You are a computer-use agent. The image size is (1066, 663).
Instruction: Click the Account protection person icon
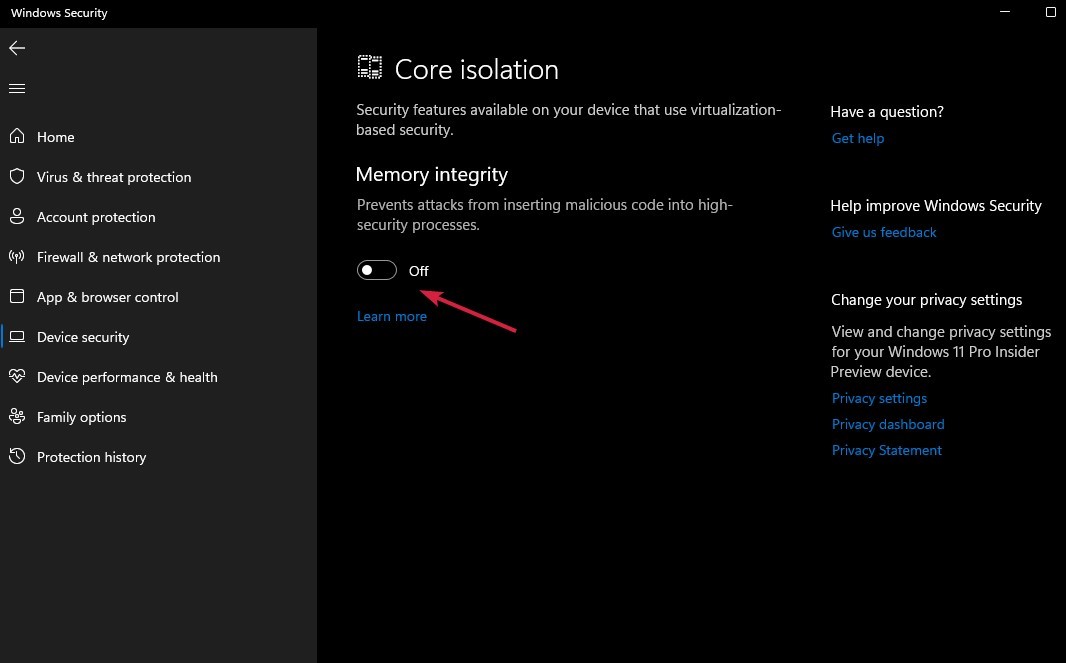point(17,217)
